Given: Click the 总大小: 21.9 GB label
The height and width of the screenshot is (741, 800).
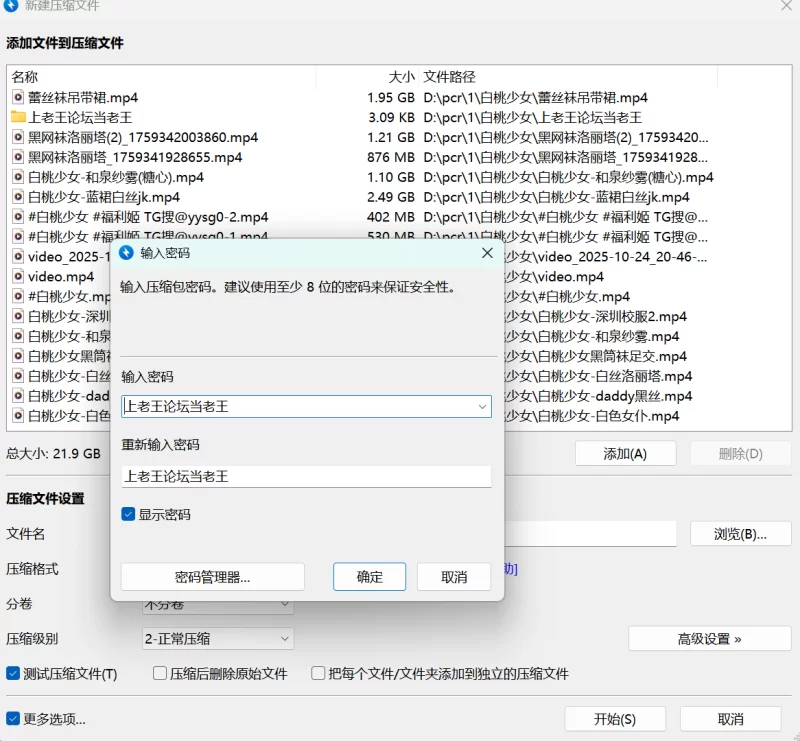Looking at the screenshot, I should 54,453.
